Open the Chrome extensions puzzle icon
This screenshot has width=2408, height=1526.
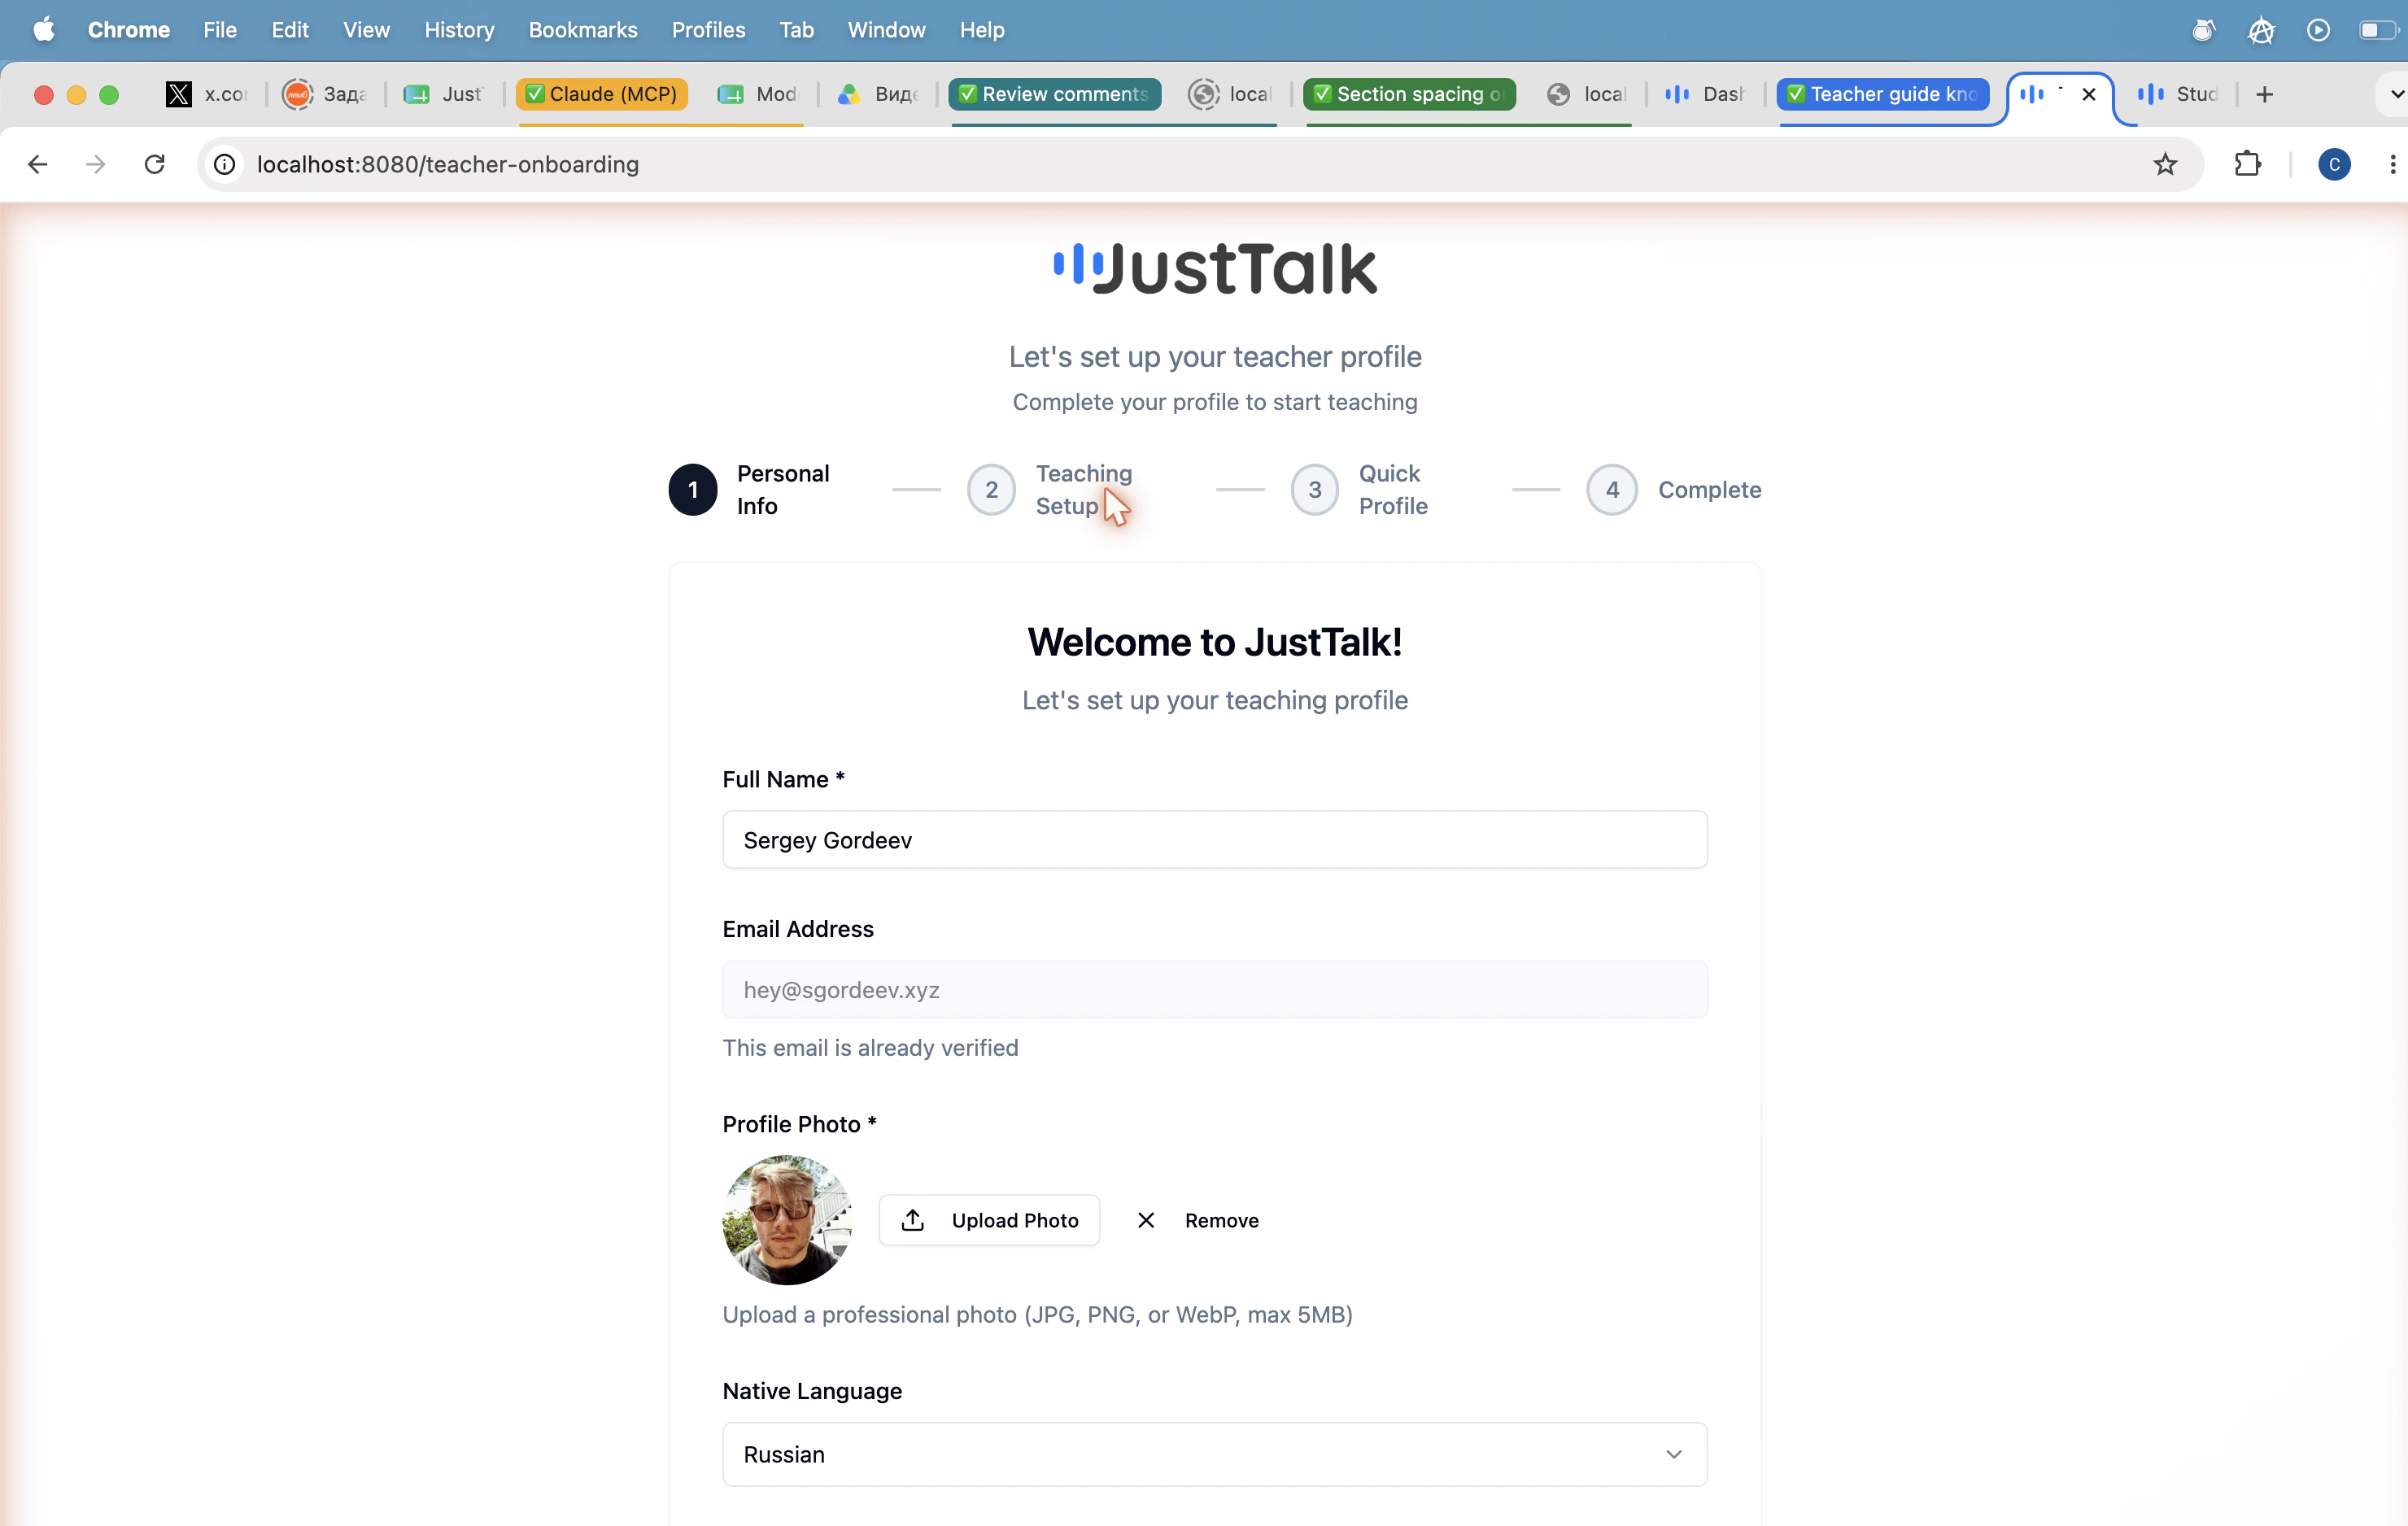[2247, 164]
